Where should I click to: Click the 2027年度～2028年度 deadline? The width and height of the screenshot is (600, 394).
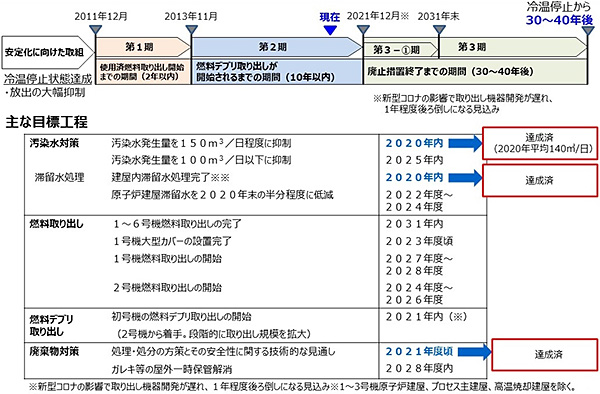(x=419, y=264)
